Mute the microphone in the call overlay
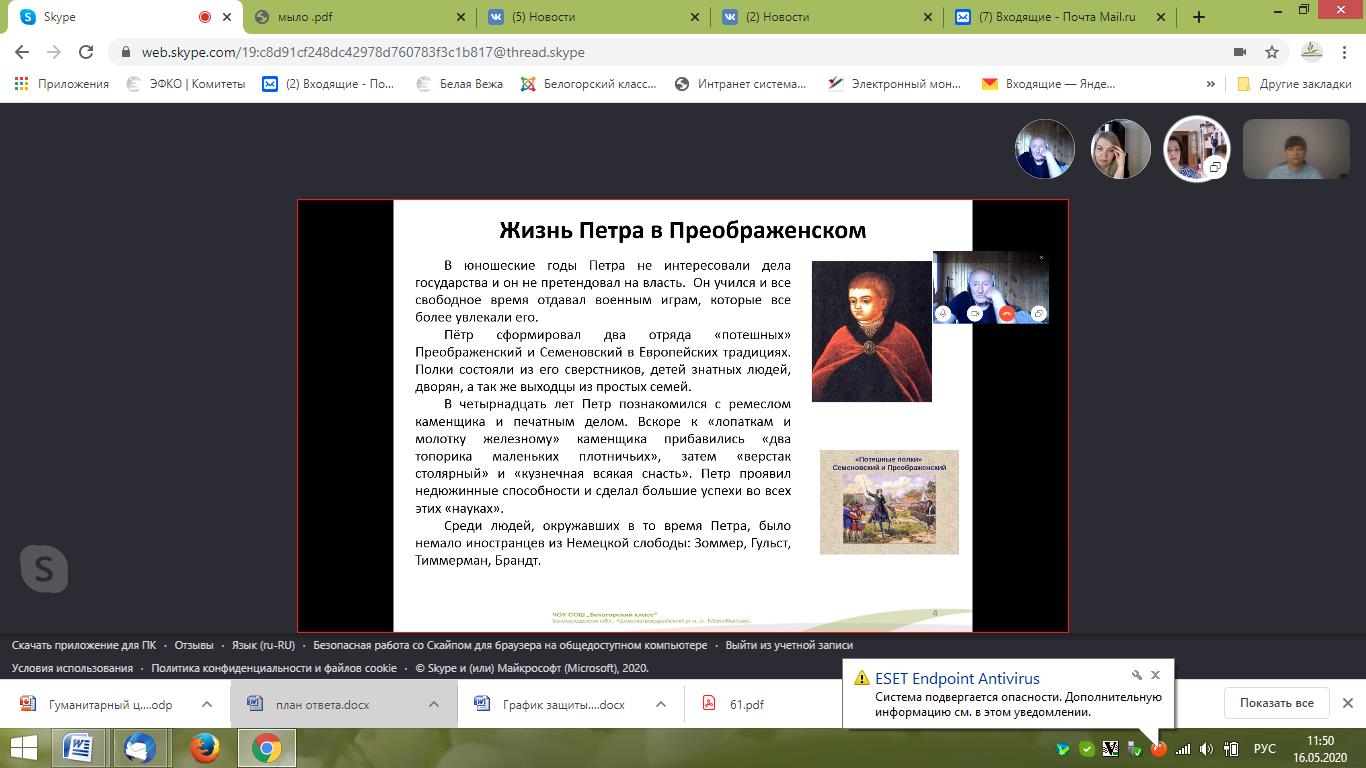 (943, 314)
